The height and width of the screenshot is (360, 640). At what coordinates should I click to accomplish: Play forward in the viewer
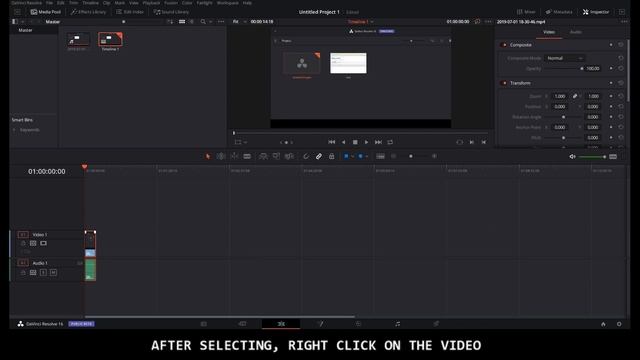point(367,142)
